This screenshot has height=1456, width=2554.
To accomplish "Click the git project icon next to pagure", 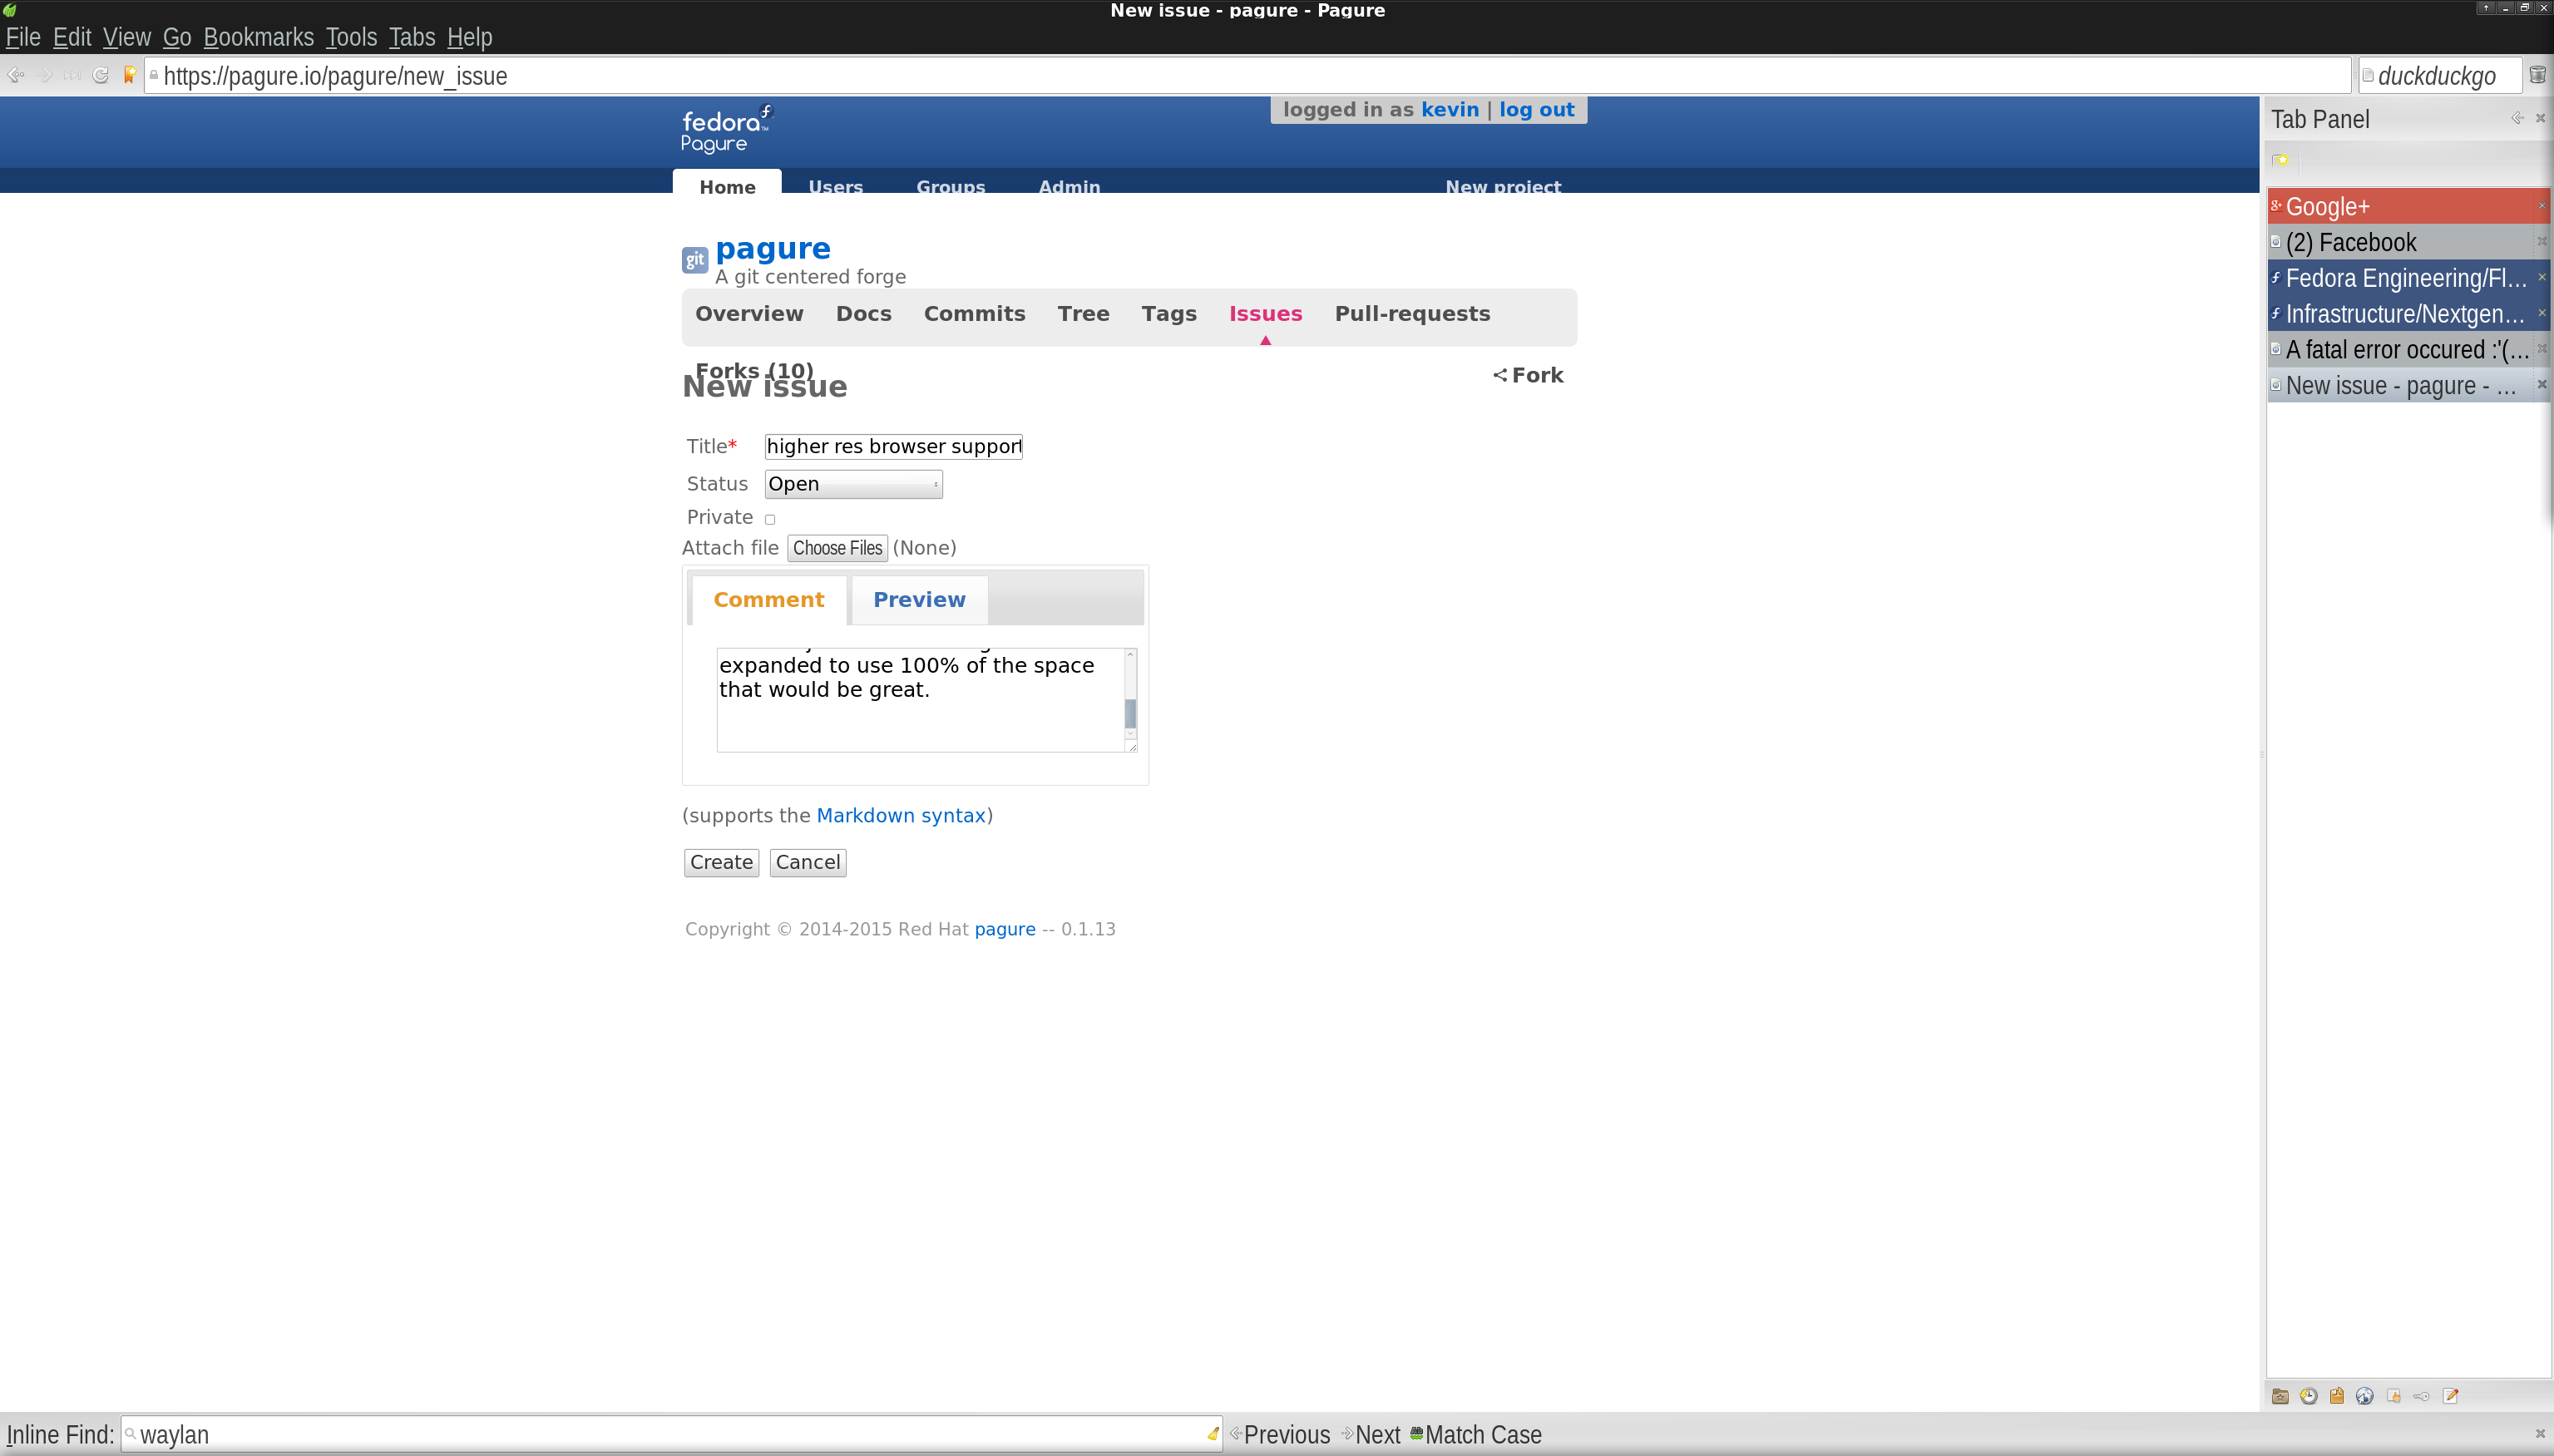I will (695, 260).
